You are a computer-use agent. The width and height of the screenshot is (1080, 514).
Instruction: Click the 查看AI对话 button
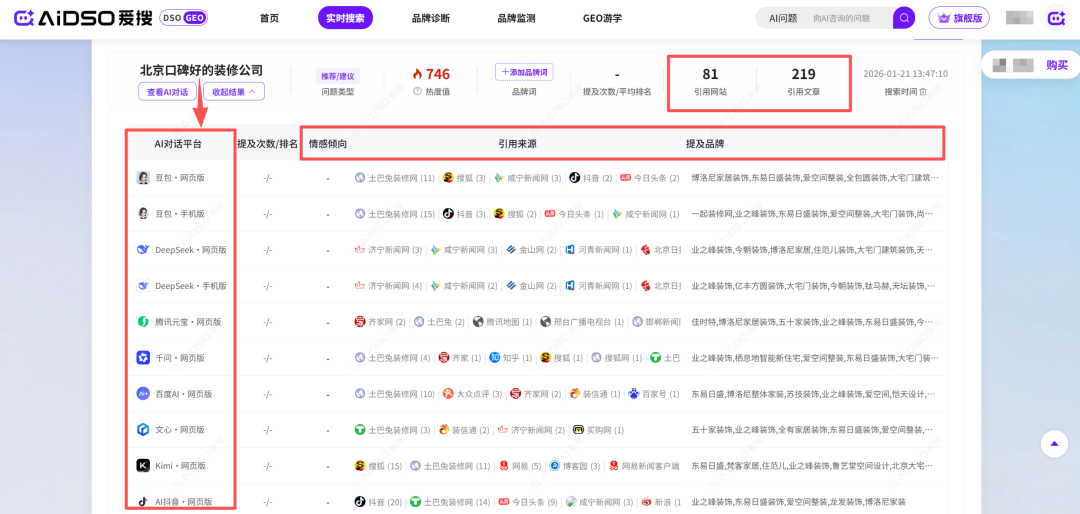(167, 92)
